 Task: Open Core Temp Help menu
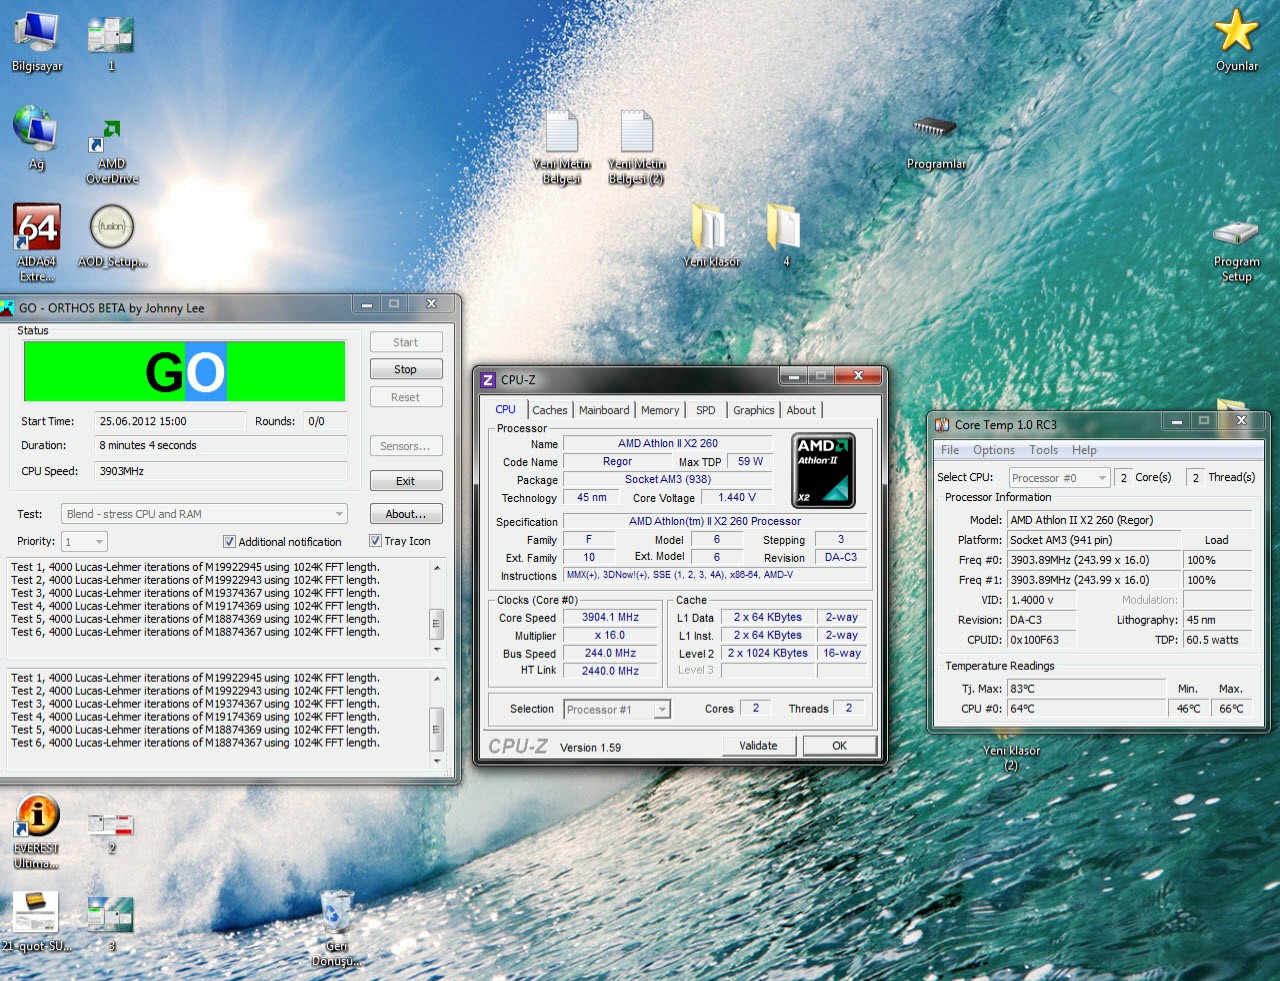coord(1084,450)
